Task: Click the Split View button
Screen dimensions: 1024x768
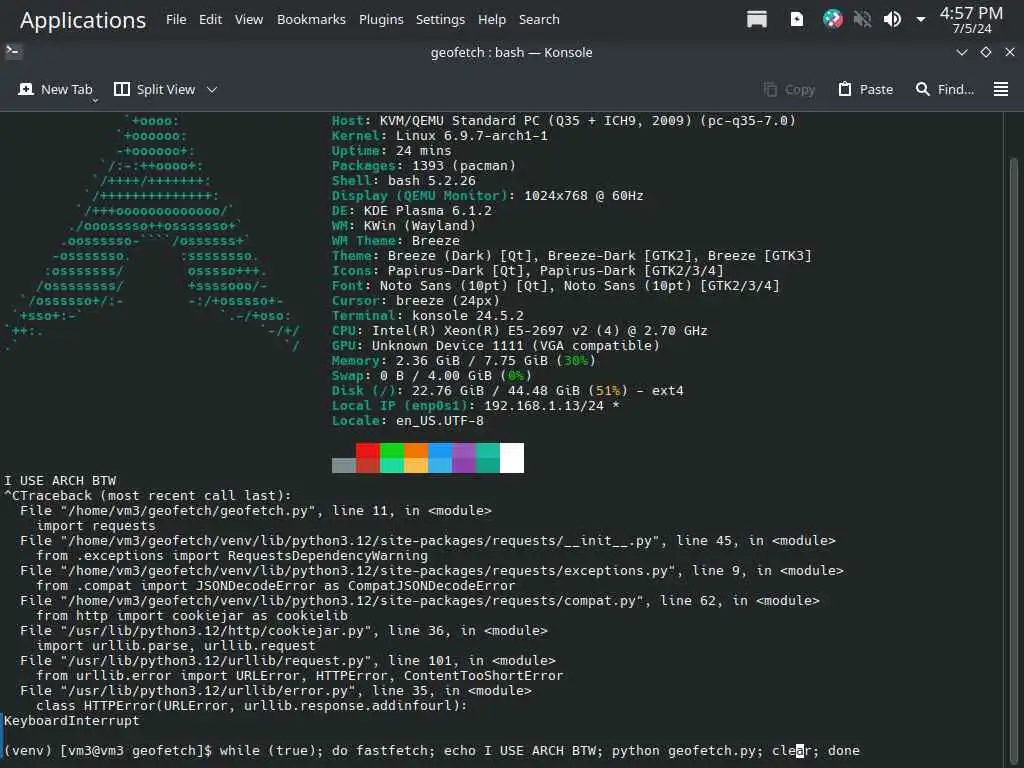Action: (x=155, y=89)
